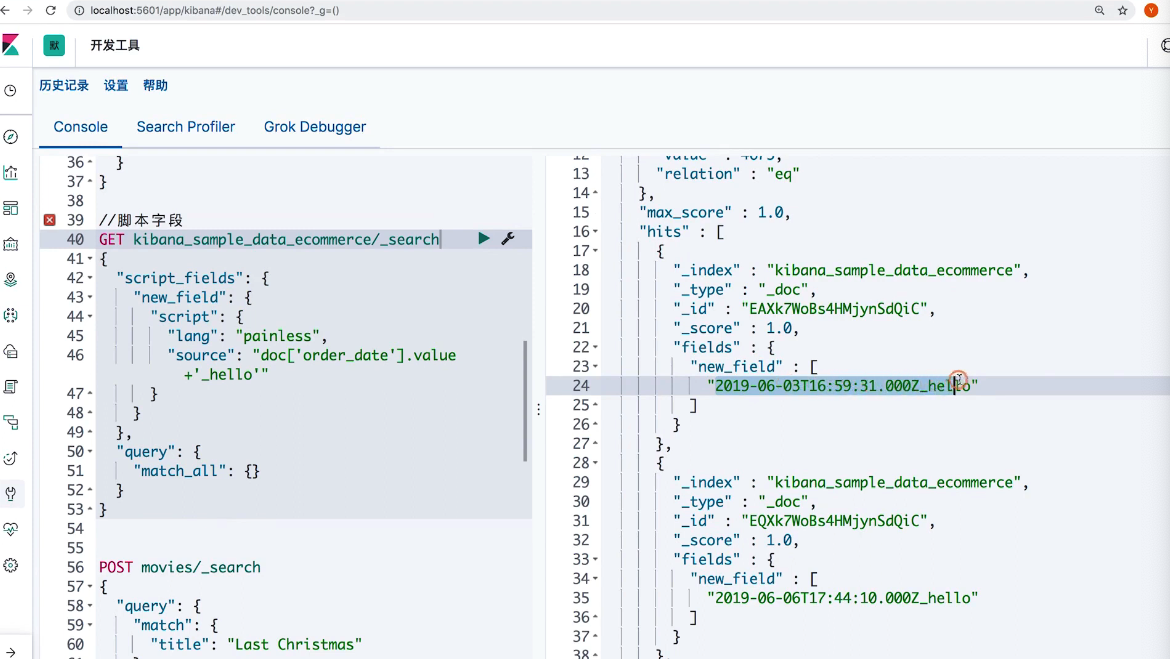Image resolution: width=1170 pixels, height=659 pixels.
Task: Open Discover via the compass sidebar icon
Action: coord(11,137)
